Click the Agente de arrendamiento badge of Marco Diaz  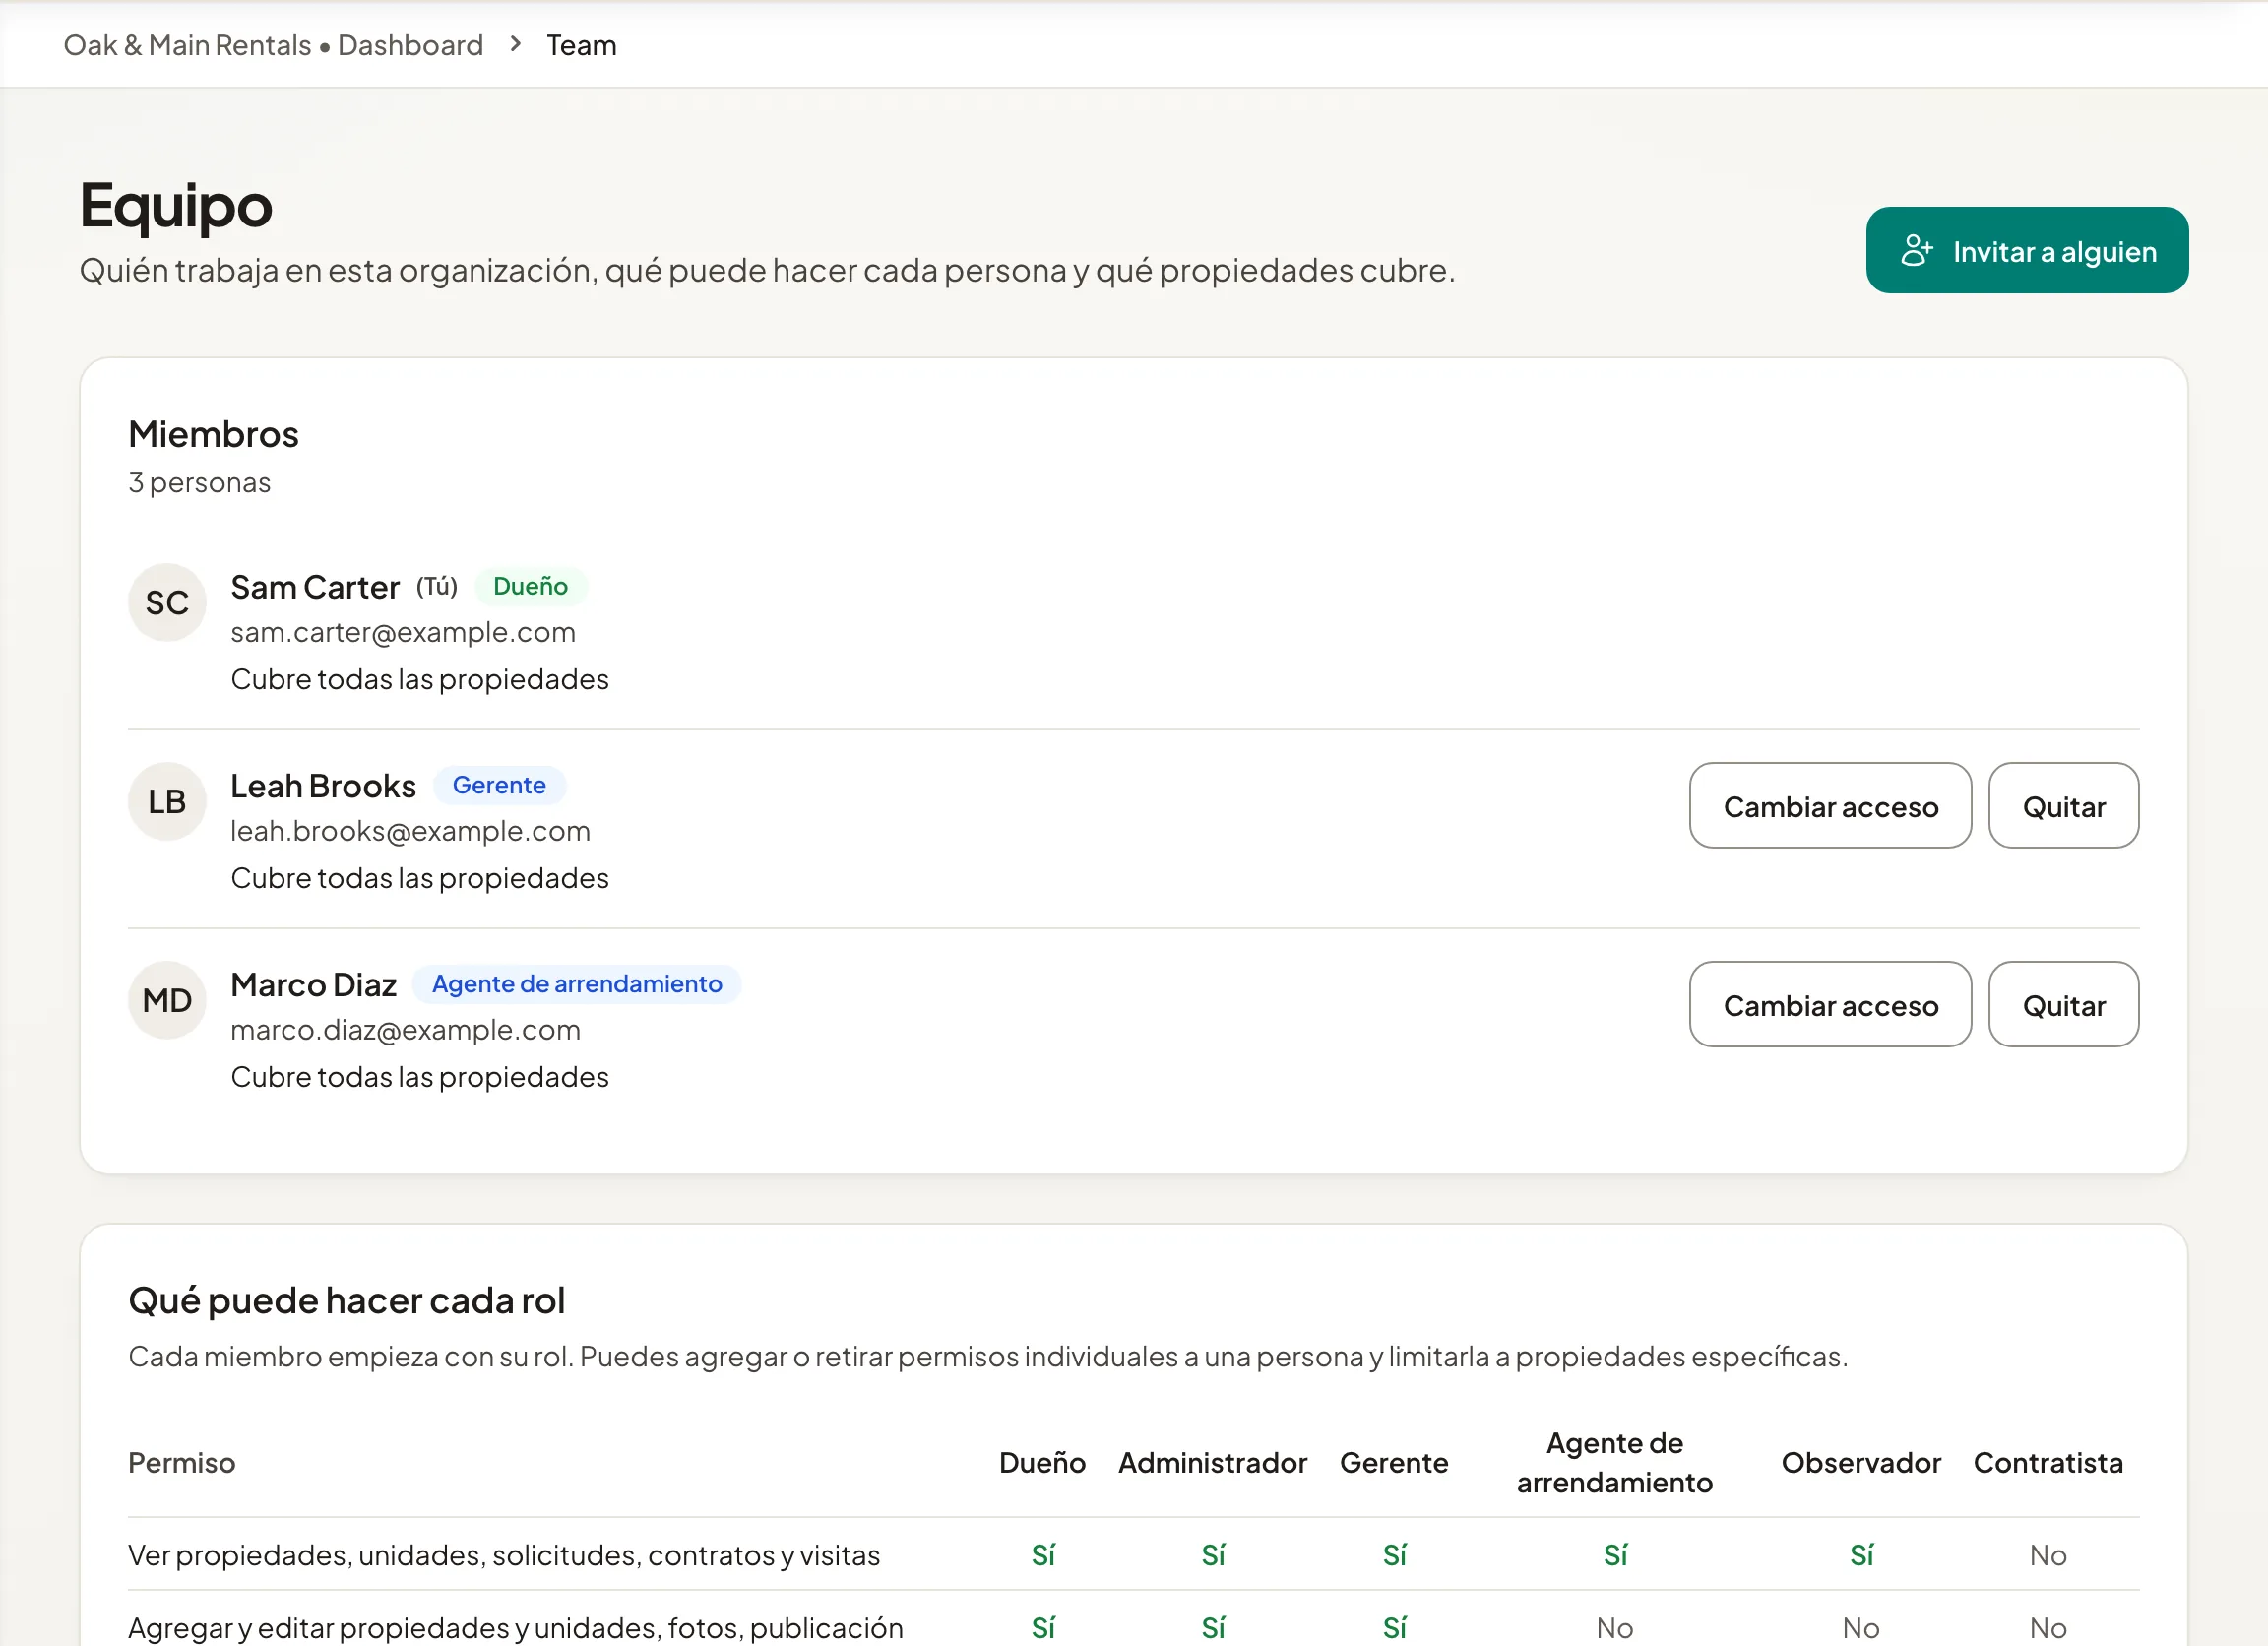pos(577,984)
